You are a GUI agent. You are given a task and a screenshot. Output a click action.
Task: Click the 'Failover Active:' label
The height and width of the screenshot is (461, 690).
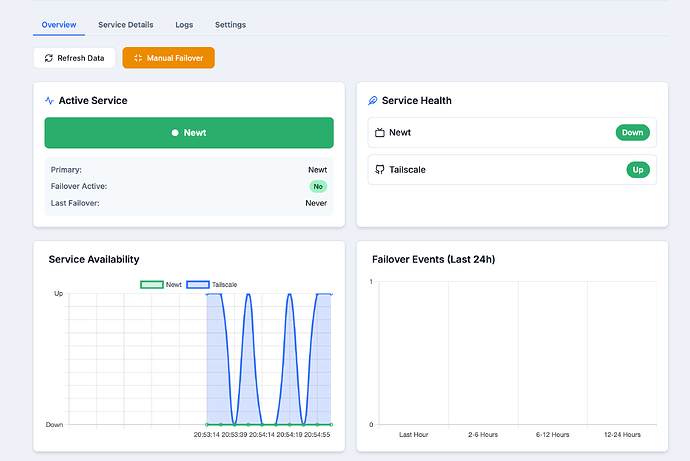79,187
